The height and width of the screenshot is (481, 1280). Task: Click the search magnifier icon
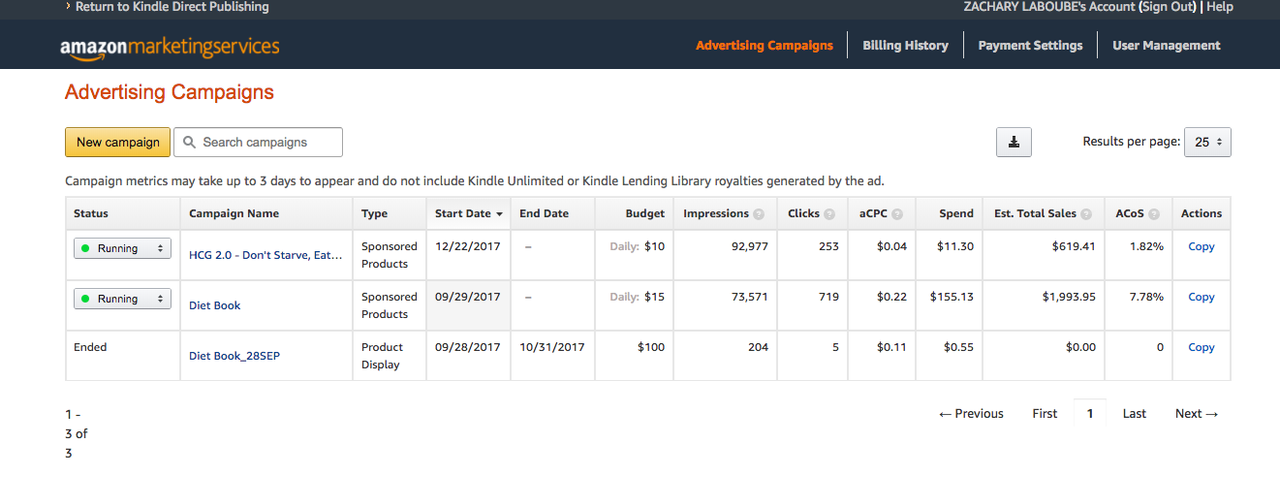coord(189,142)
